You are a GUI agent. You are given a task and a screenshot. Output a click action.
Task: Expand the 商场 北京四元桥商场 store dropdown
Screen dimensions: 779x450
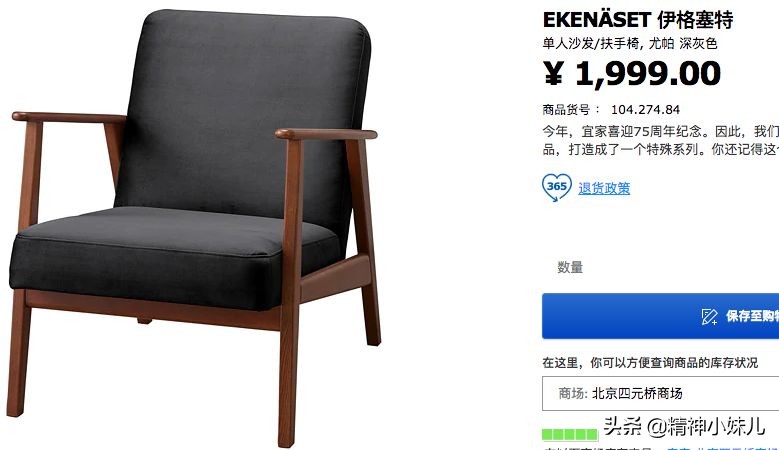pyautogui.click(x=660, y=393)
